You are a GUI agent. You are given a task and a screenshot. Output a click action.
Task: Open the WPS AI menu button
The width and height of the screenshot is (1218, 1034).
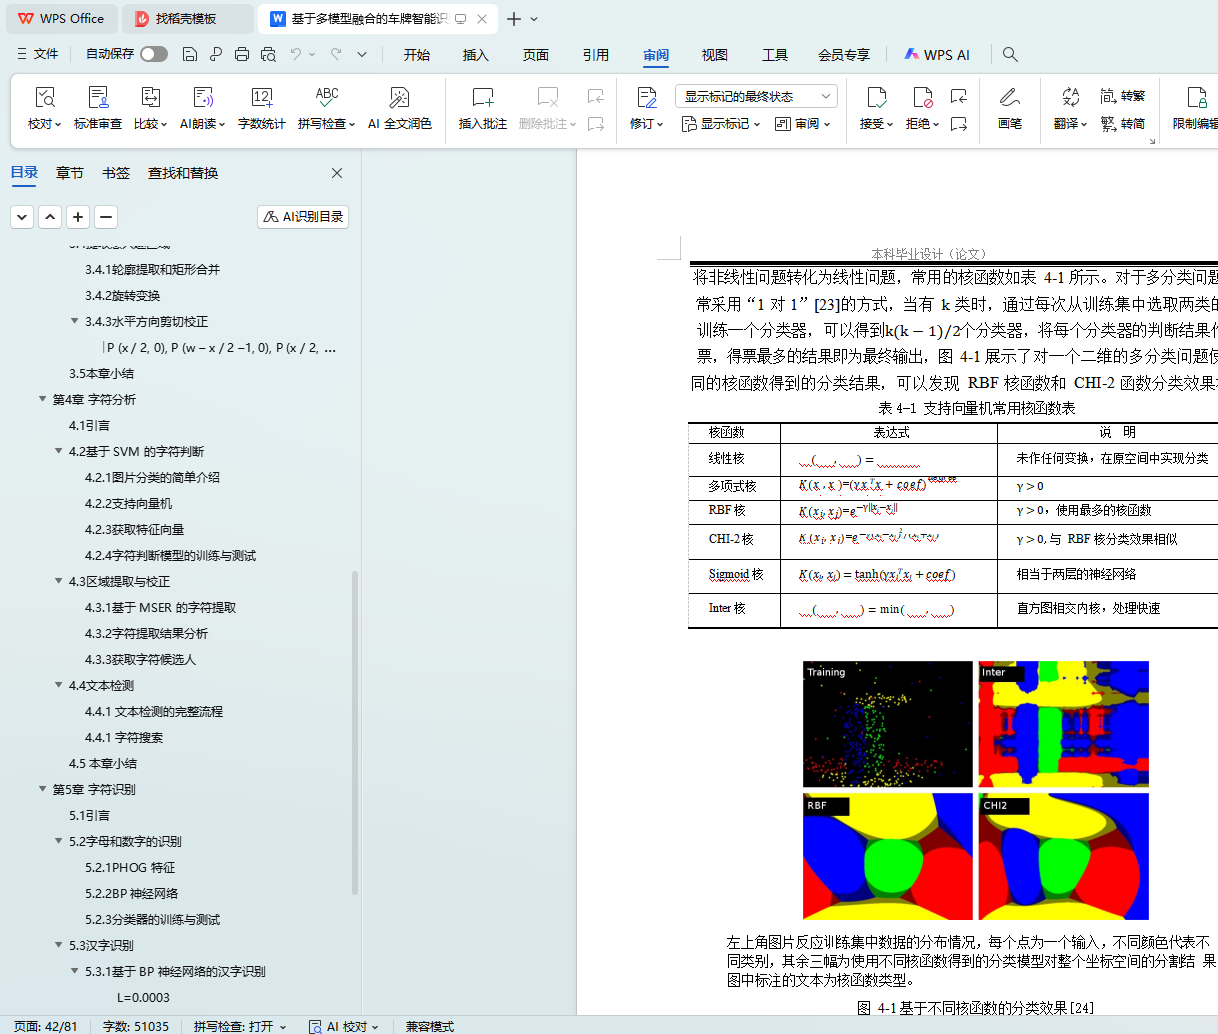(937, 55)
